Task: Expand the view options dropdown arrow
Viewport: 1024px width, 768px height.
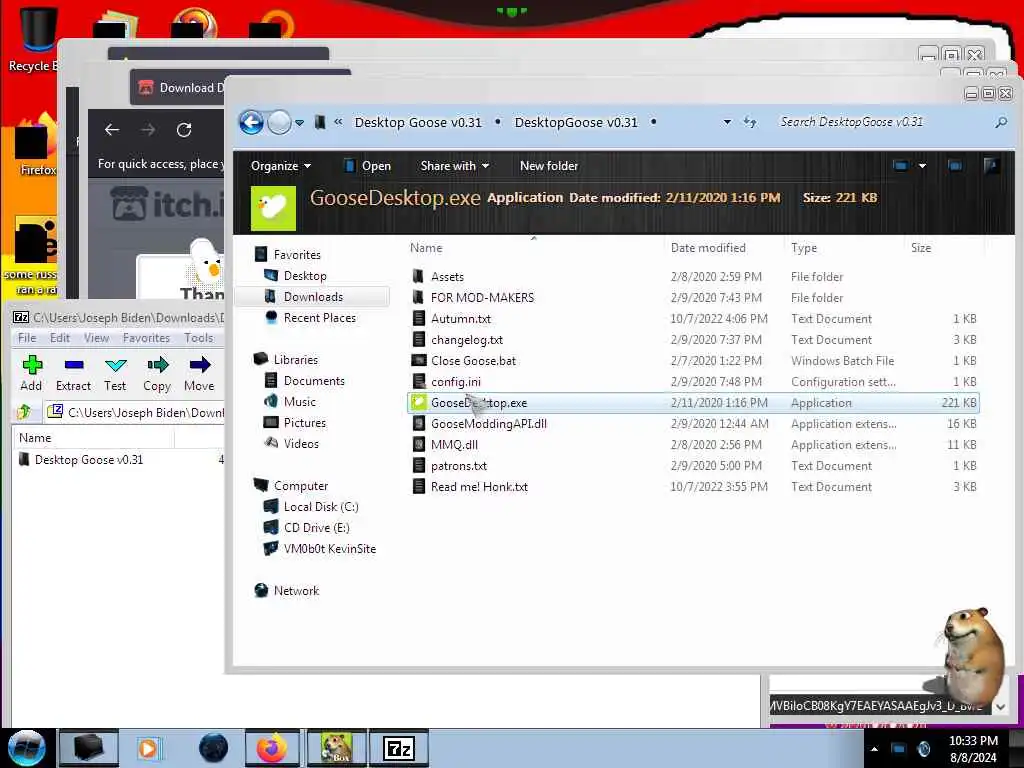Action: coord(922,166)
